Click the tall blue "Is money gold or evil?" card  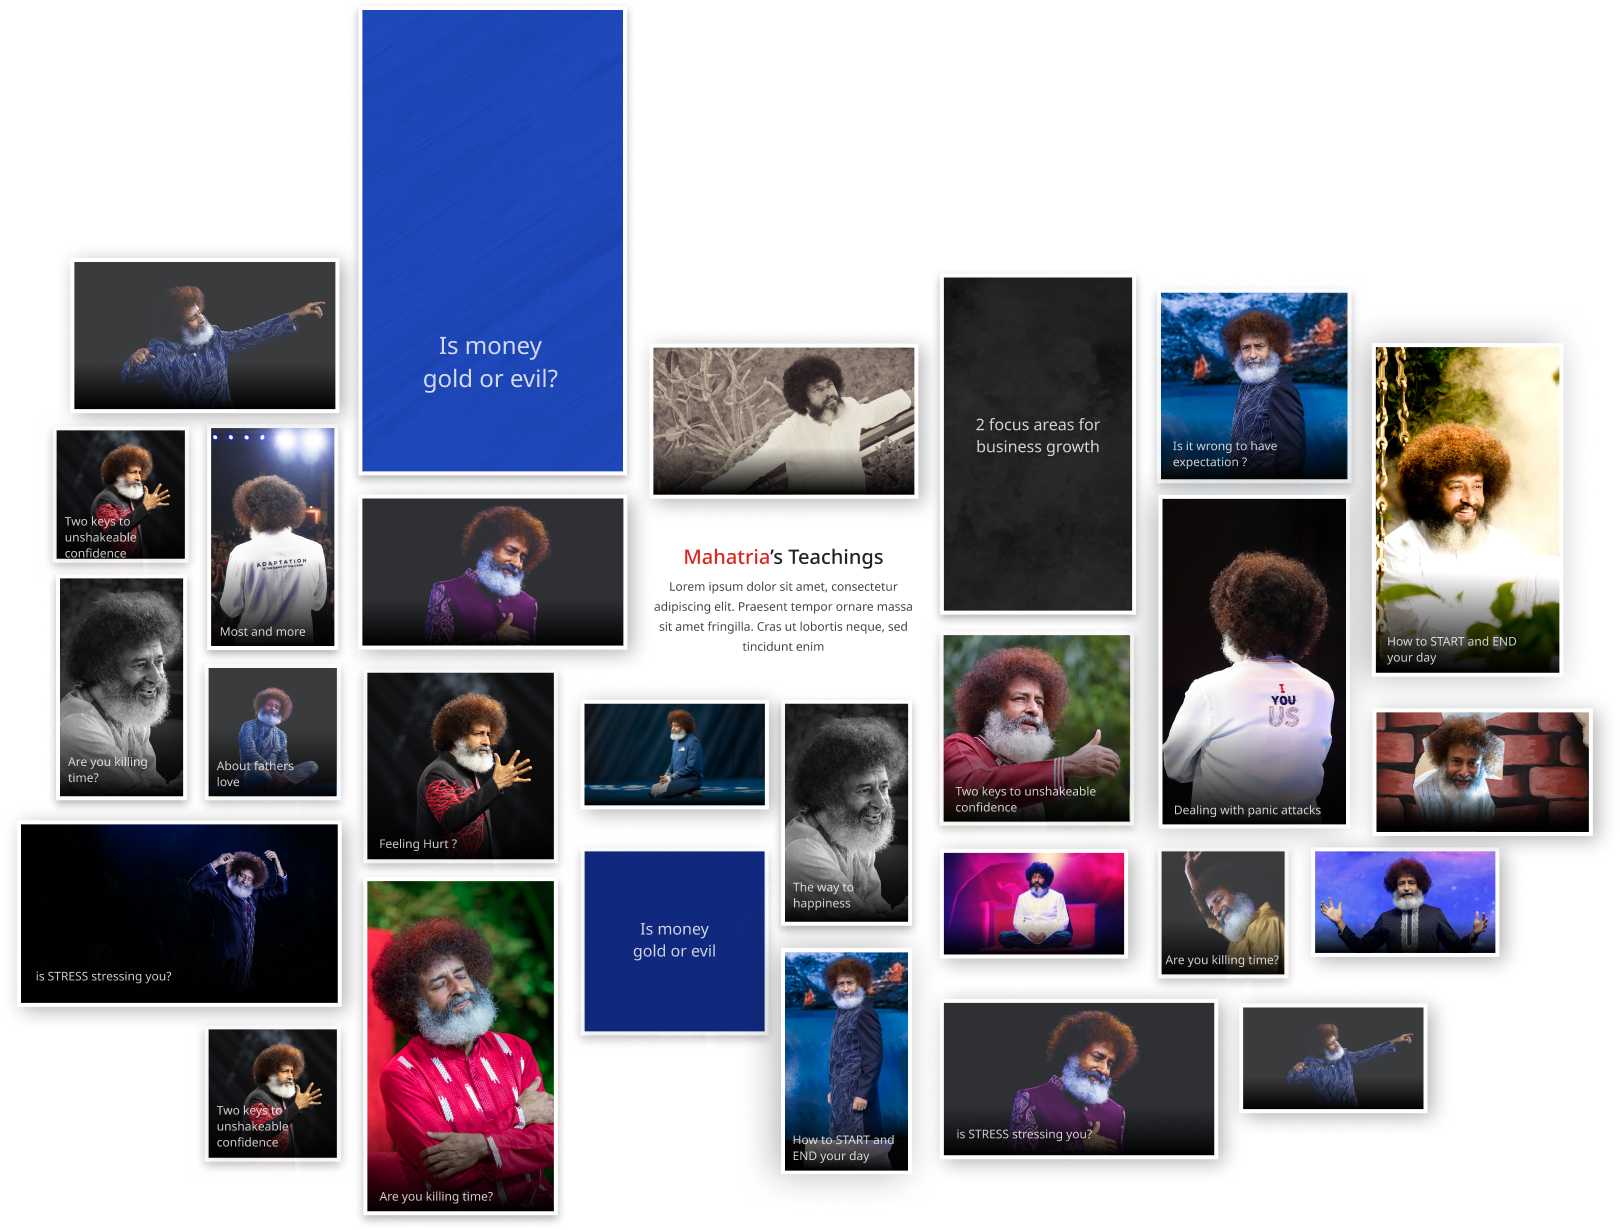tap(492, 241)
